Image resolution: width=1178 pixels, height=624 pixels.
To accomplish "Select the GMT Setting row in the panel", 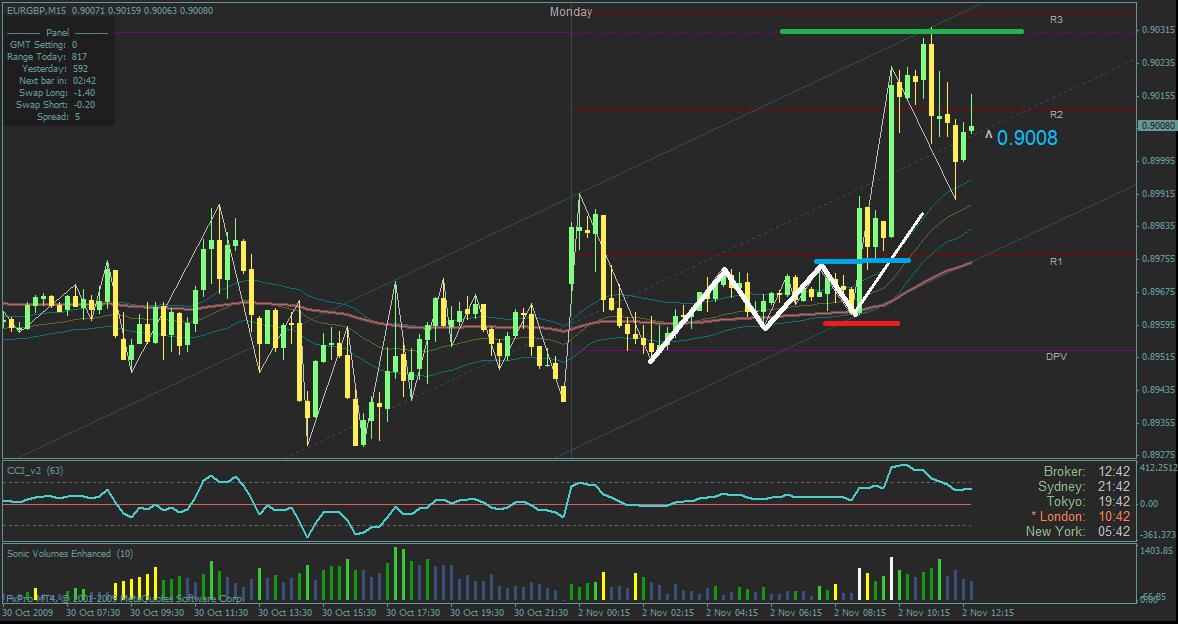I will pyautogui.click(x=43, y=45).
